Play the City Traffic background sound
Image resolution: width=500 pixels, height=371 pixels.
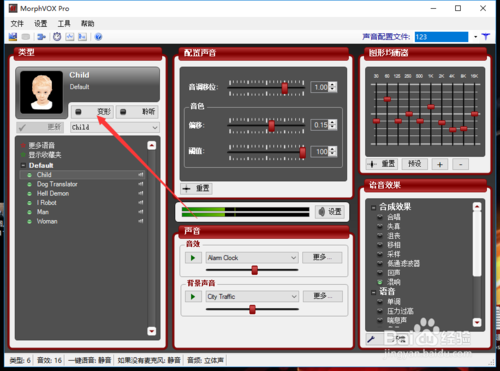click(193, 297)
